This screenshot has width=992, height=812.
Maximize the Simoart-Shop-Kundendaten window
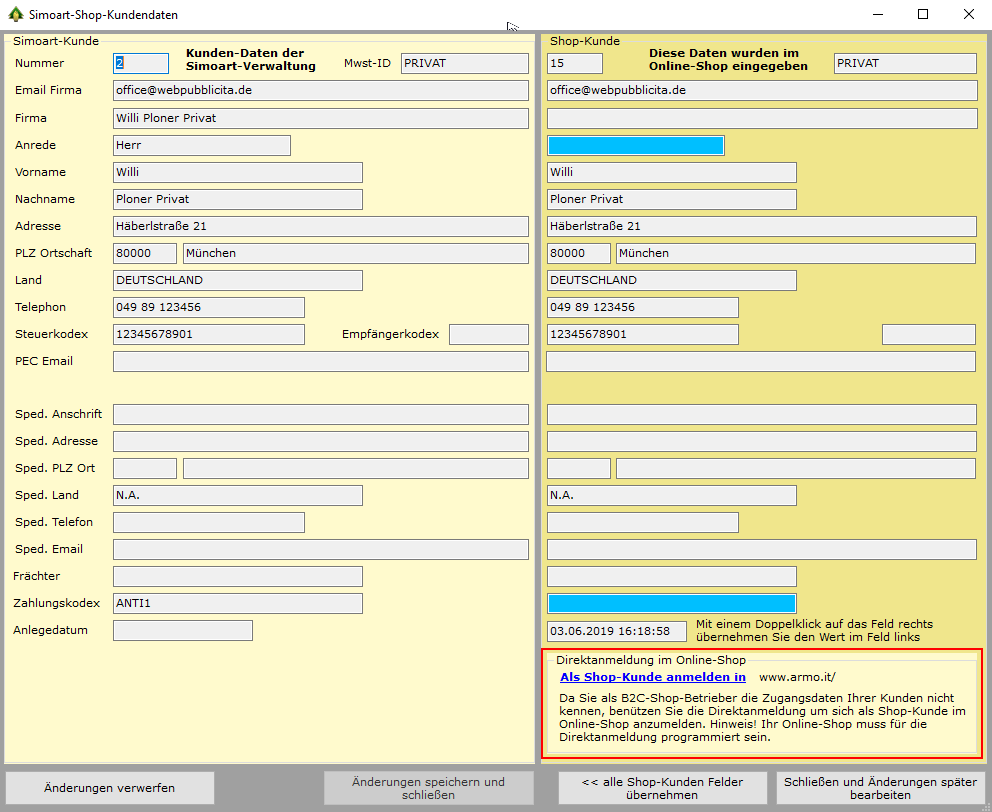(922, 15)
